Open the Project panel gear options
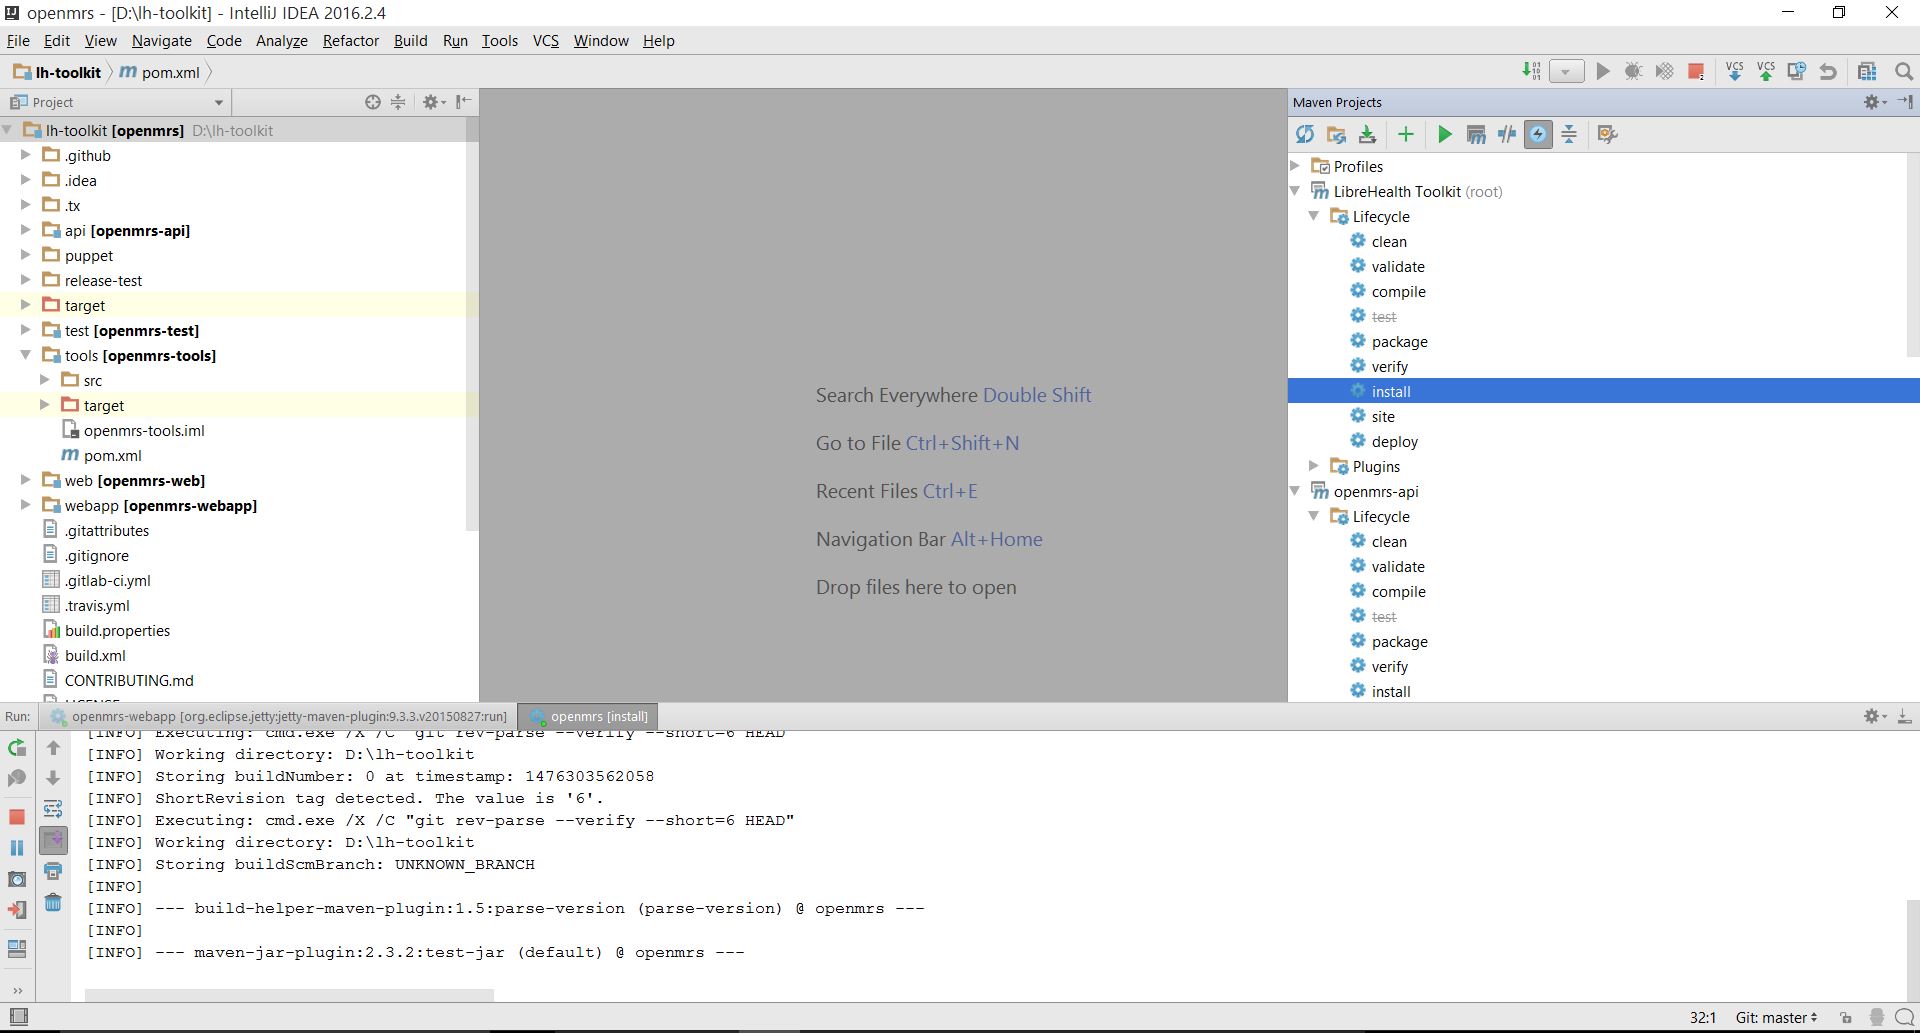This screenshot has width=1920, height=1033. tap(433, 102)
